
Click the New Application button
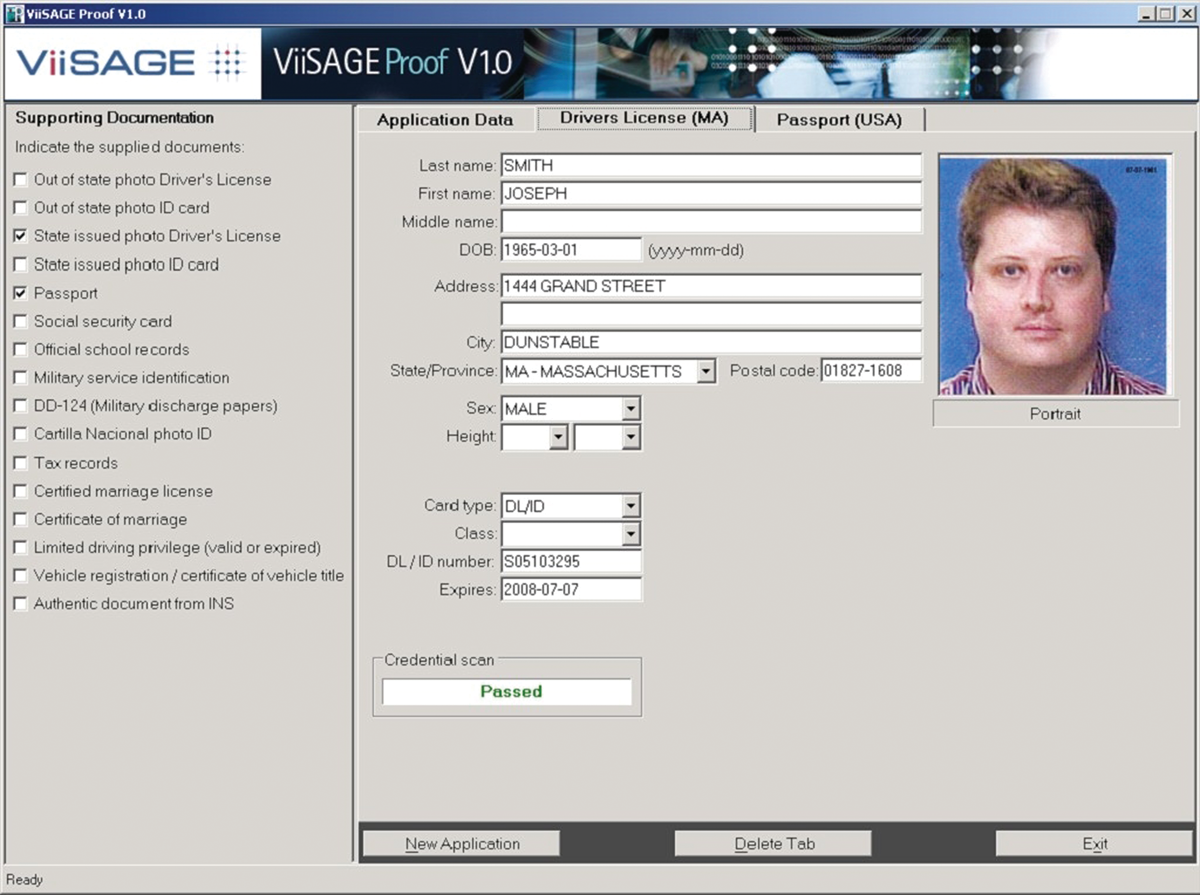(461, 843)
